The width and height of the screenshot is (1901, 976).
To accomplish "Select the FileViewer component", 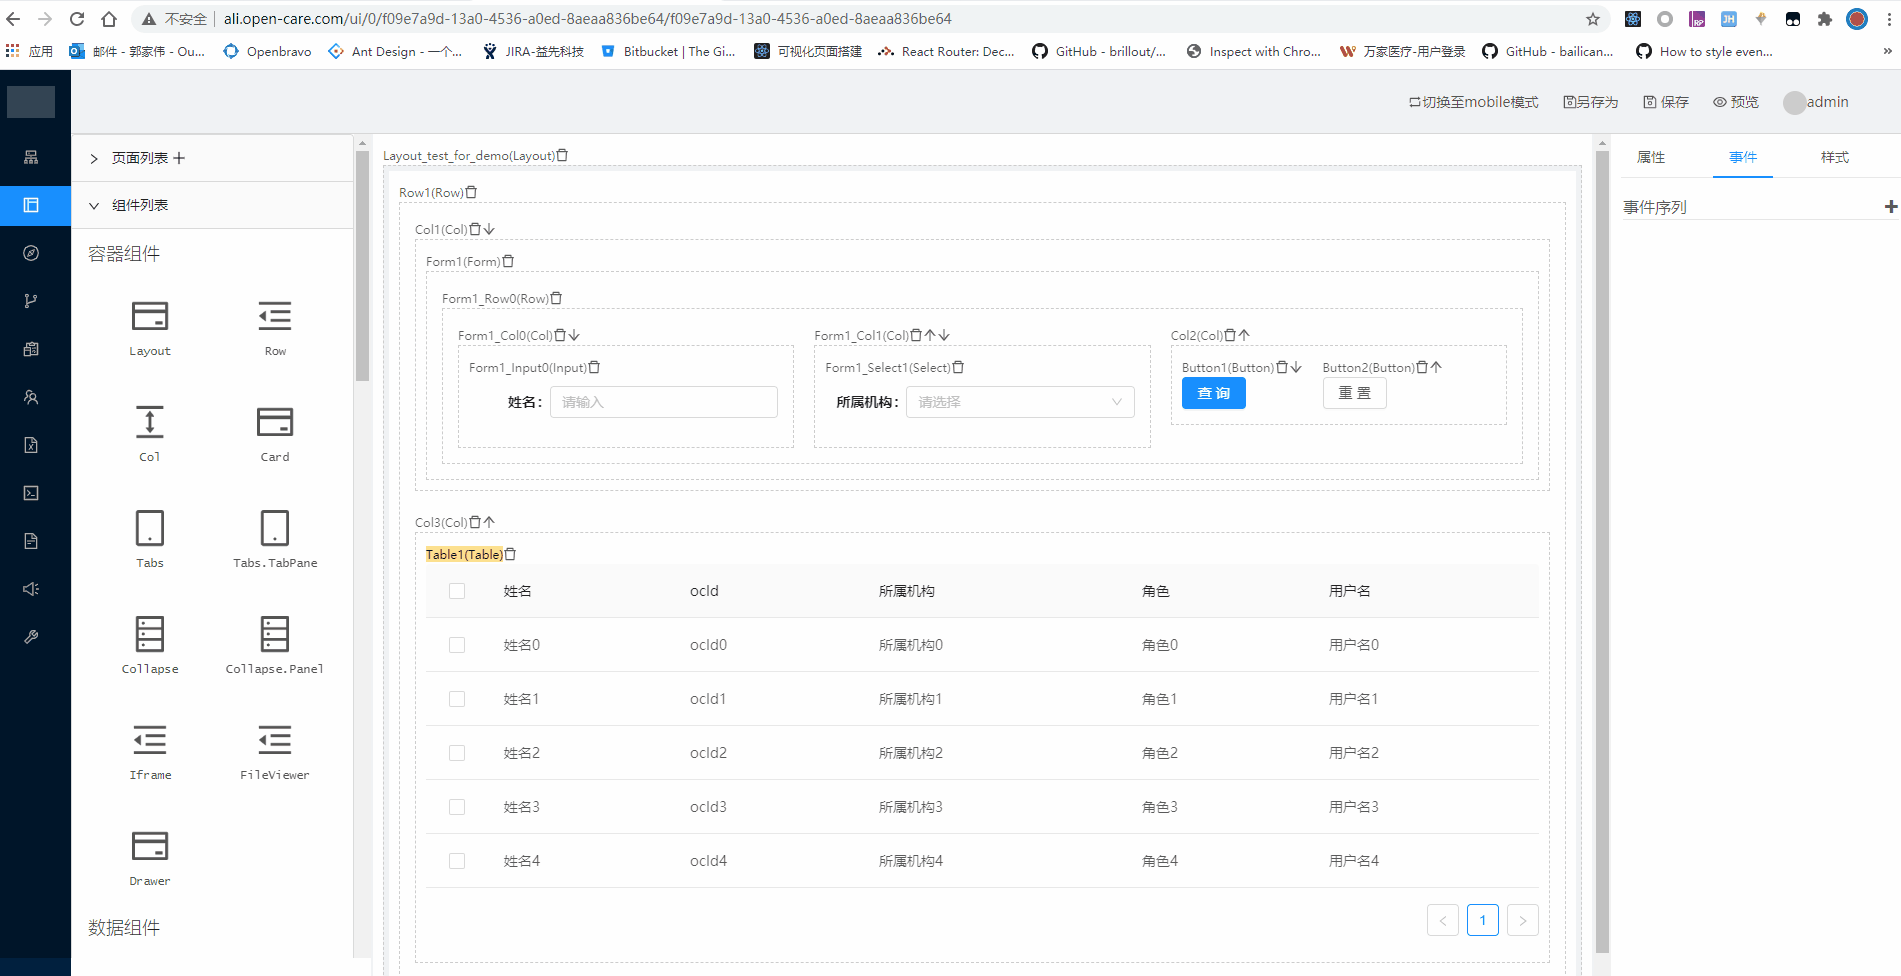I will click(x=275, y=752).
